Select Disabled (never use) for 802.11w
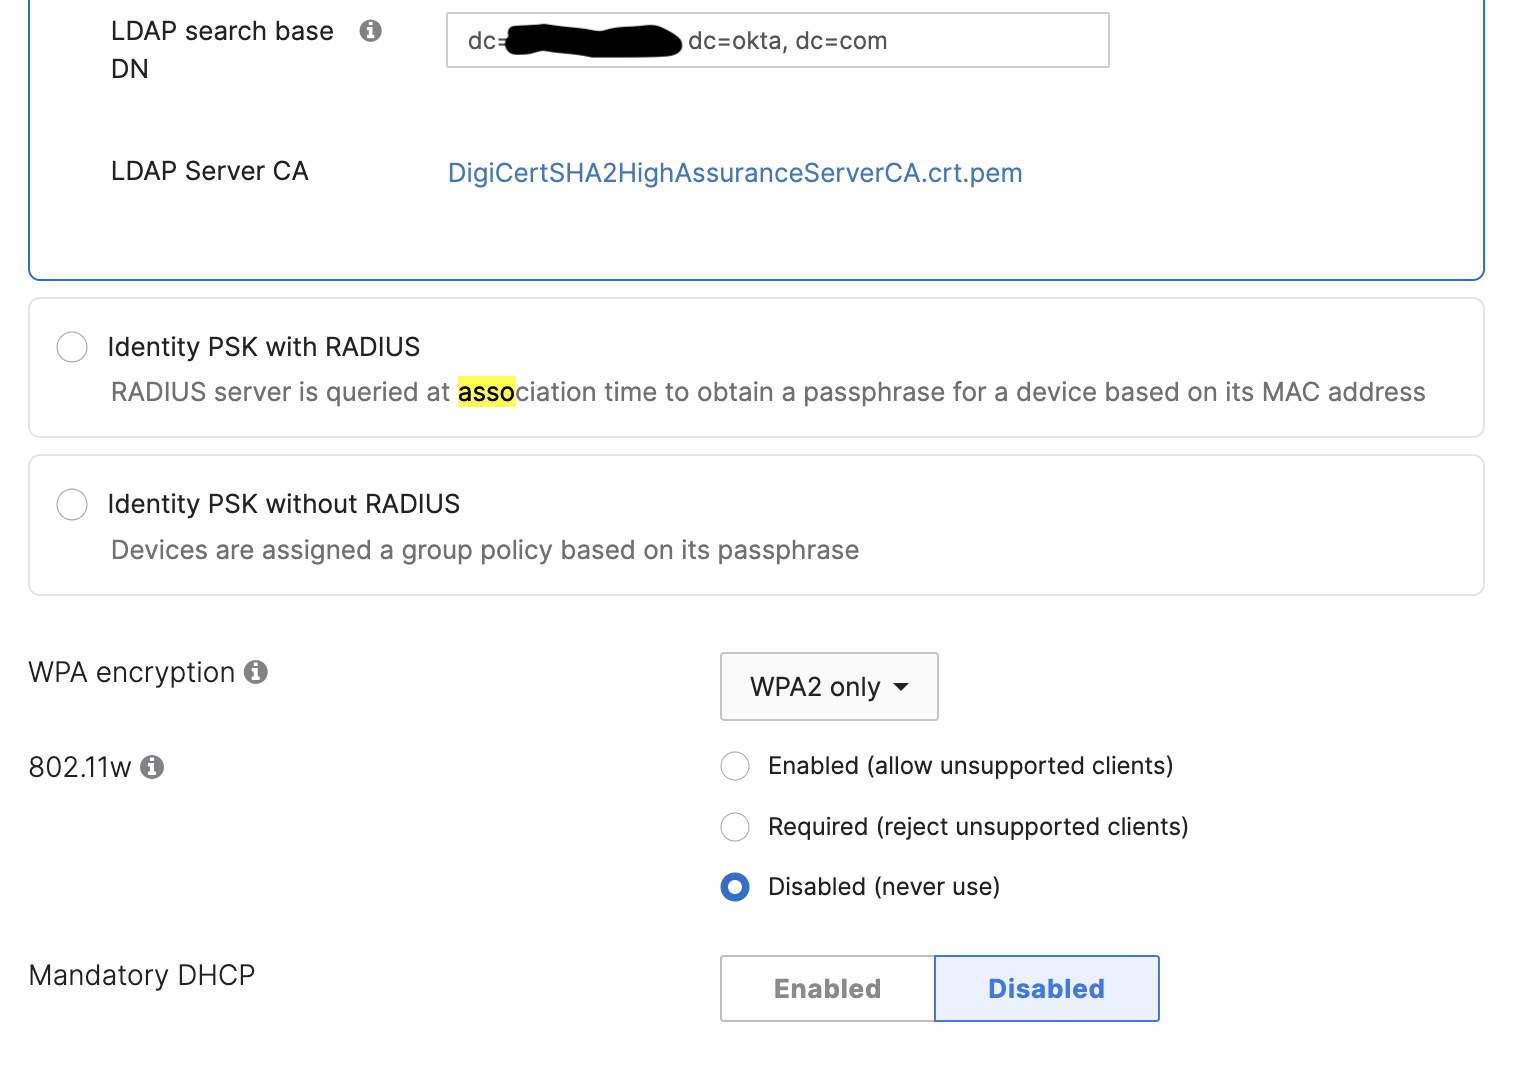Viewport: 1514px width, 1088px height. (x=735, y=887)
